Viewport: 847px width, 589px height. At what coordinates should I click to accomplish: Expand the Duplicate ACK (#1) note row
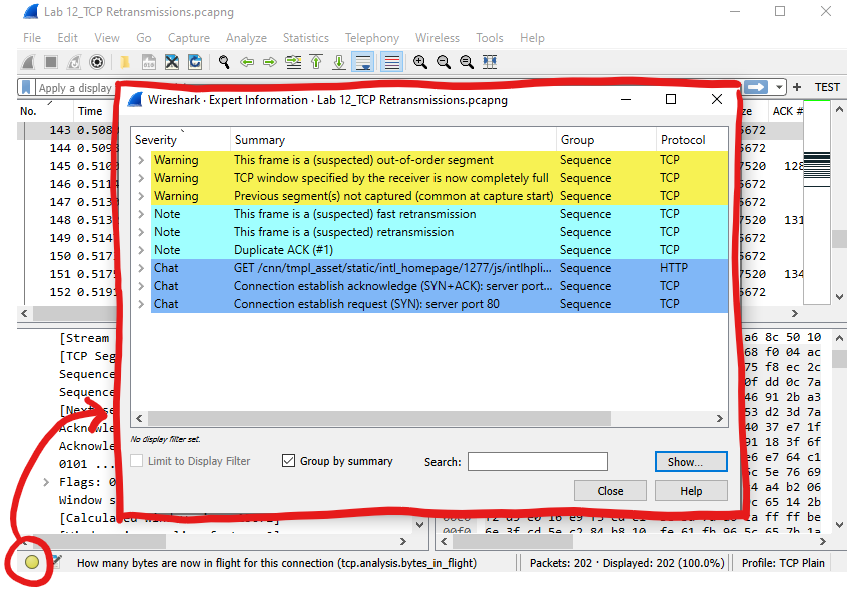pos(141,250)
